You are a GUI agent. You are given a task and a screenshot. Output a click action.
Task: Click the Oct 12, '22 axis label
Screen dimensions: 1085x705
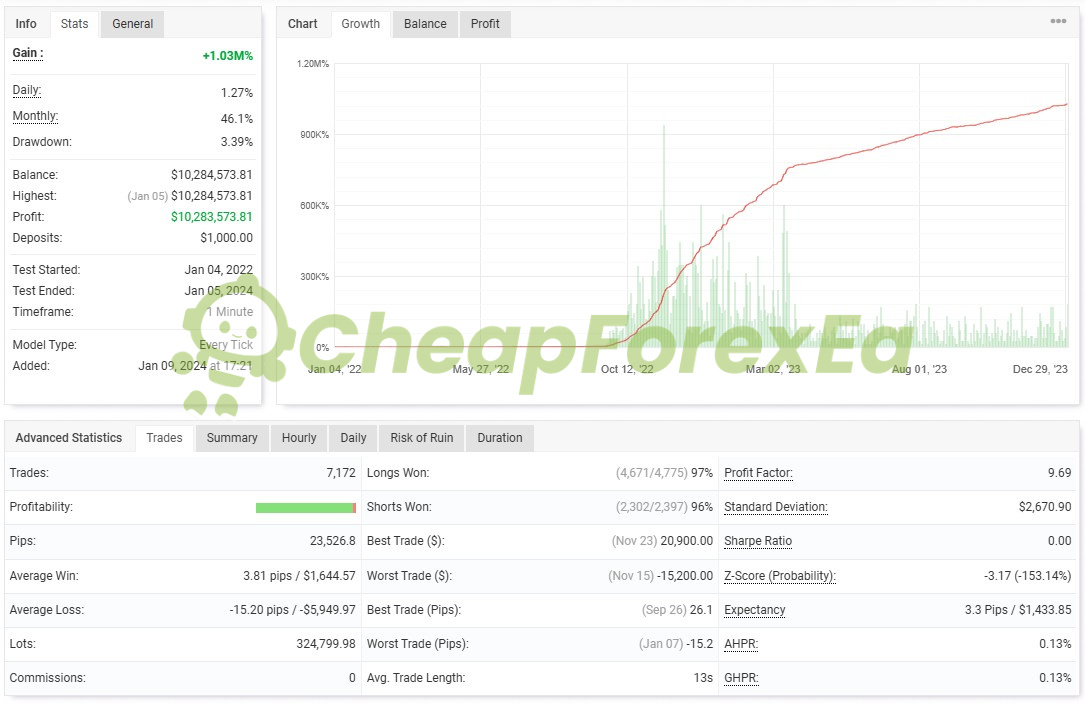pos(627,369)
